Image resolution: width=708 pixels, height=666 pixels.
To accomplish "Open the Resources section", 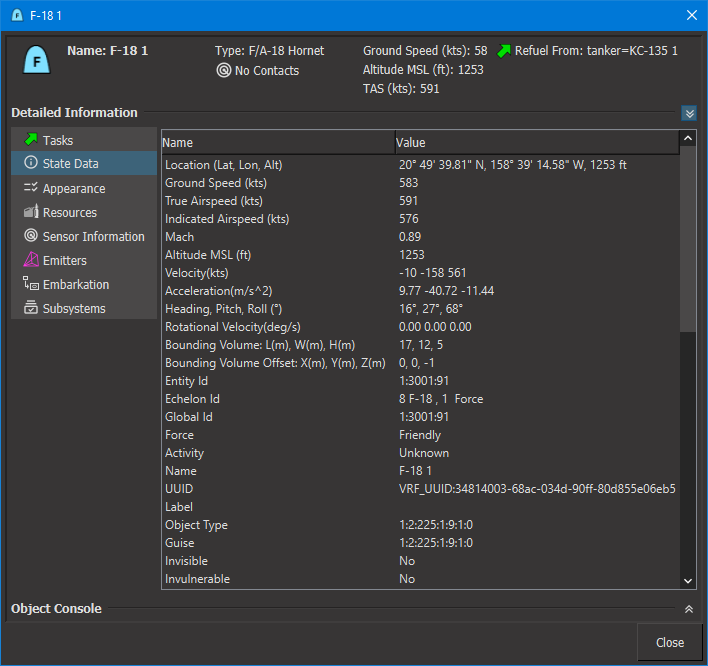I will click(84, 212).
